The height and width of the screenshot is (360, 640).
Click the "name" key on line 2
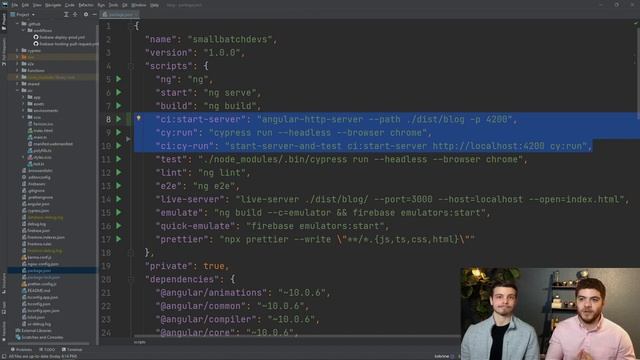(160, 39)
